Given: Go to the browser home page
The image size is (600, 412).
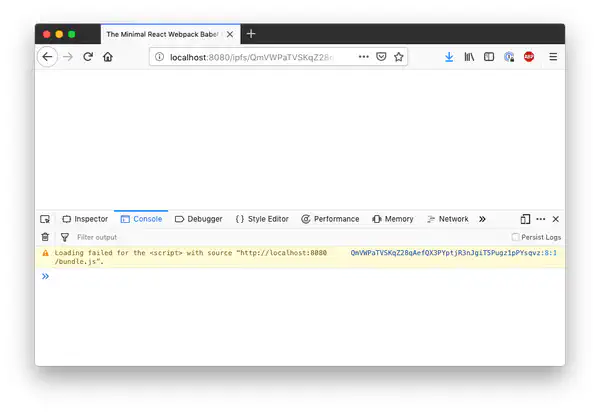Looking at the screenshot, I should point(108,57).
